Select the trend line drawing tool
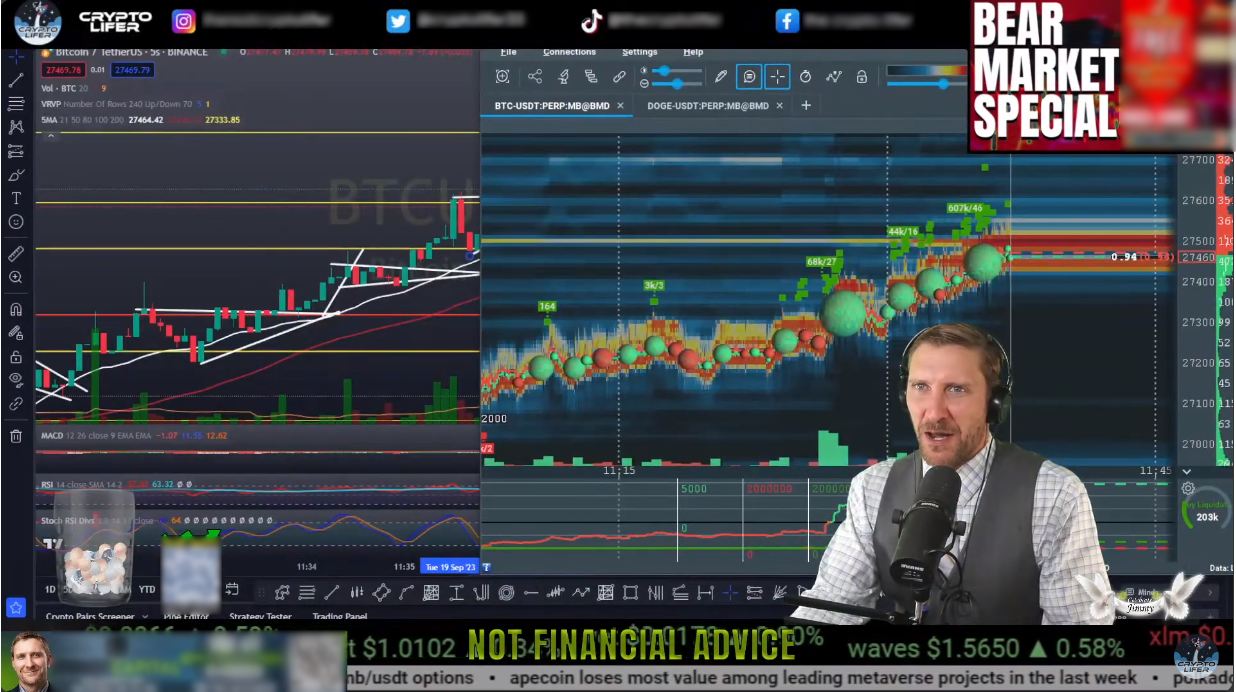Screen dimensions: 1236x692 pyautogui.click(x=16, y=80)
